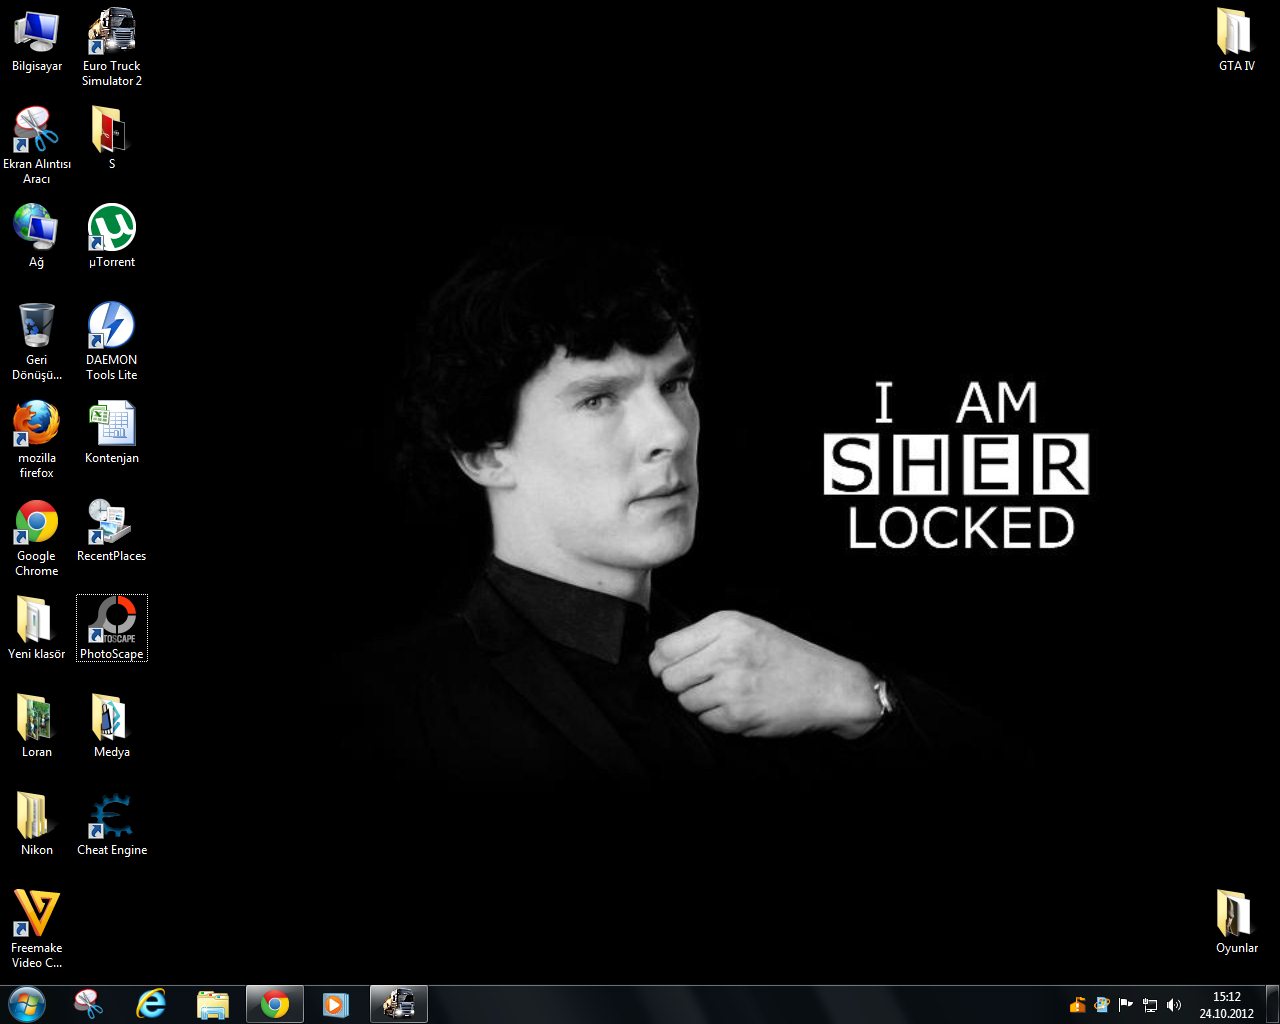
Task: Select the Yeni klasör folder
Action: click(x=37, y=628)
